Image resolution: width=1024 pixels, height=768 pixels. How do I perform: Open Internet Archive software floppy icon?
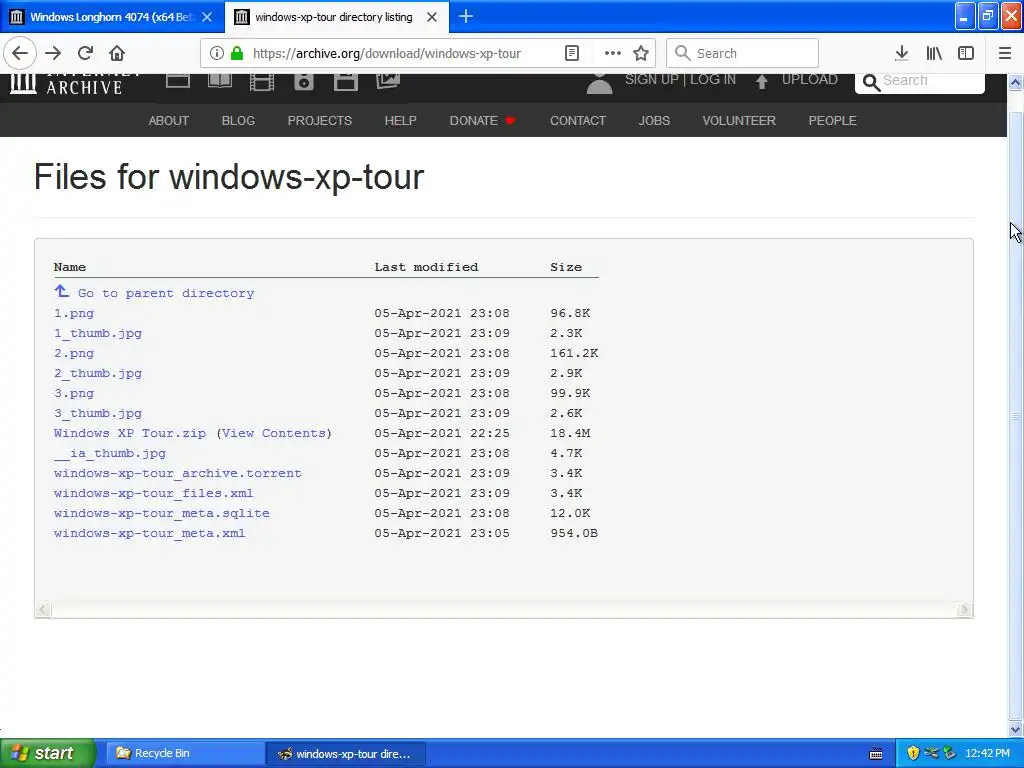(345, 82)
